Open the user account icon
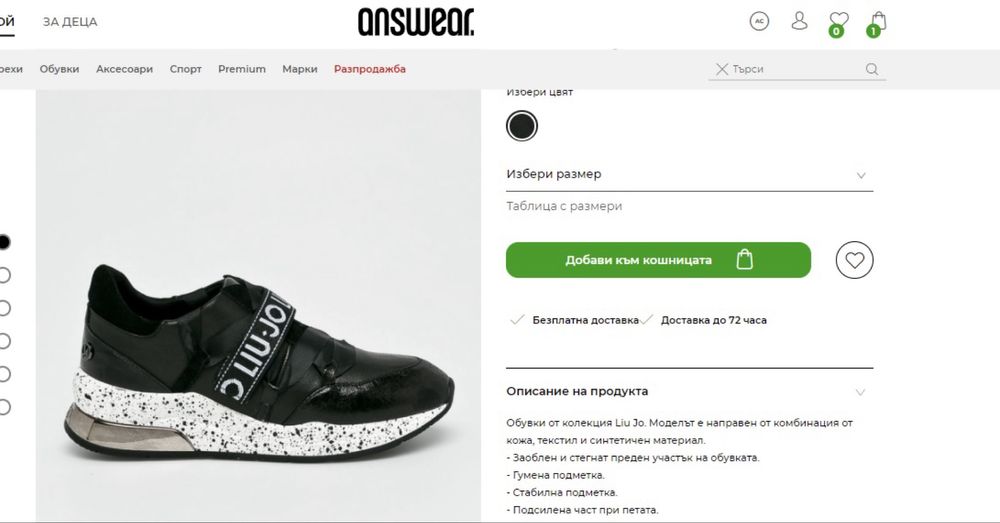 (x=799, y=21)
